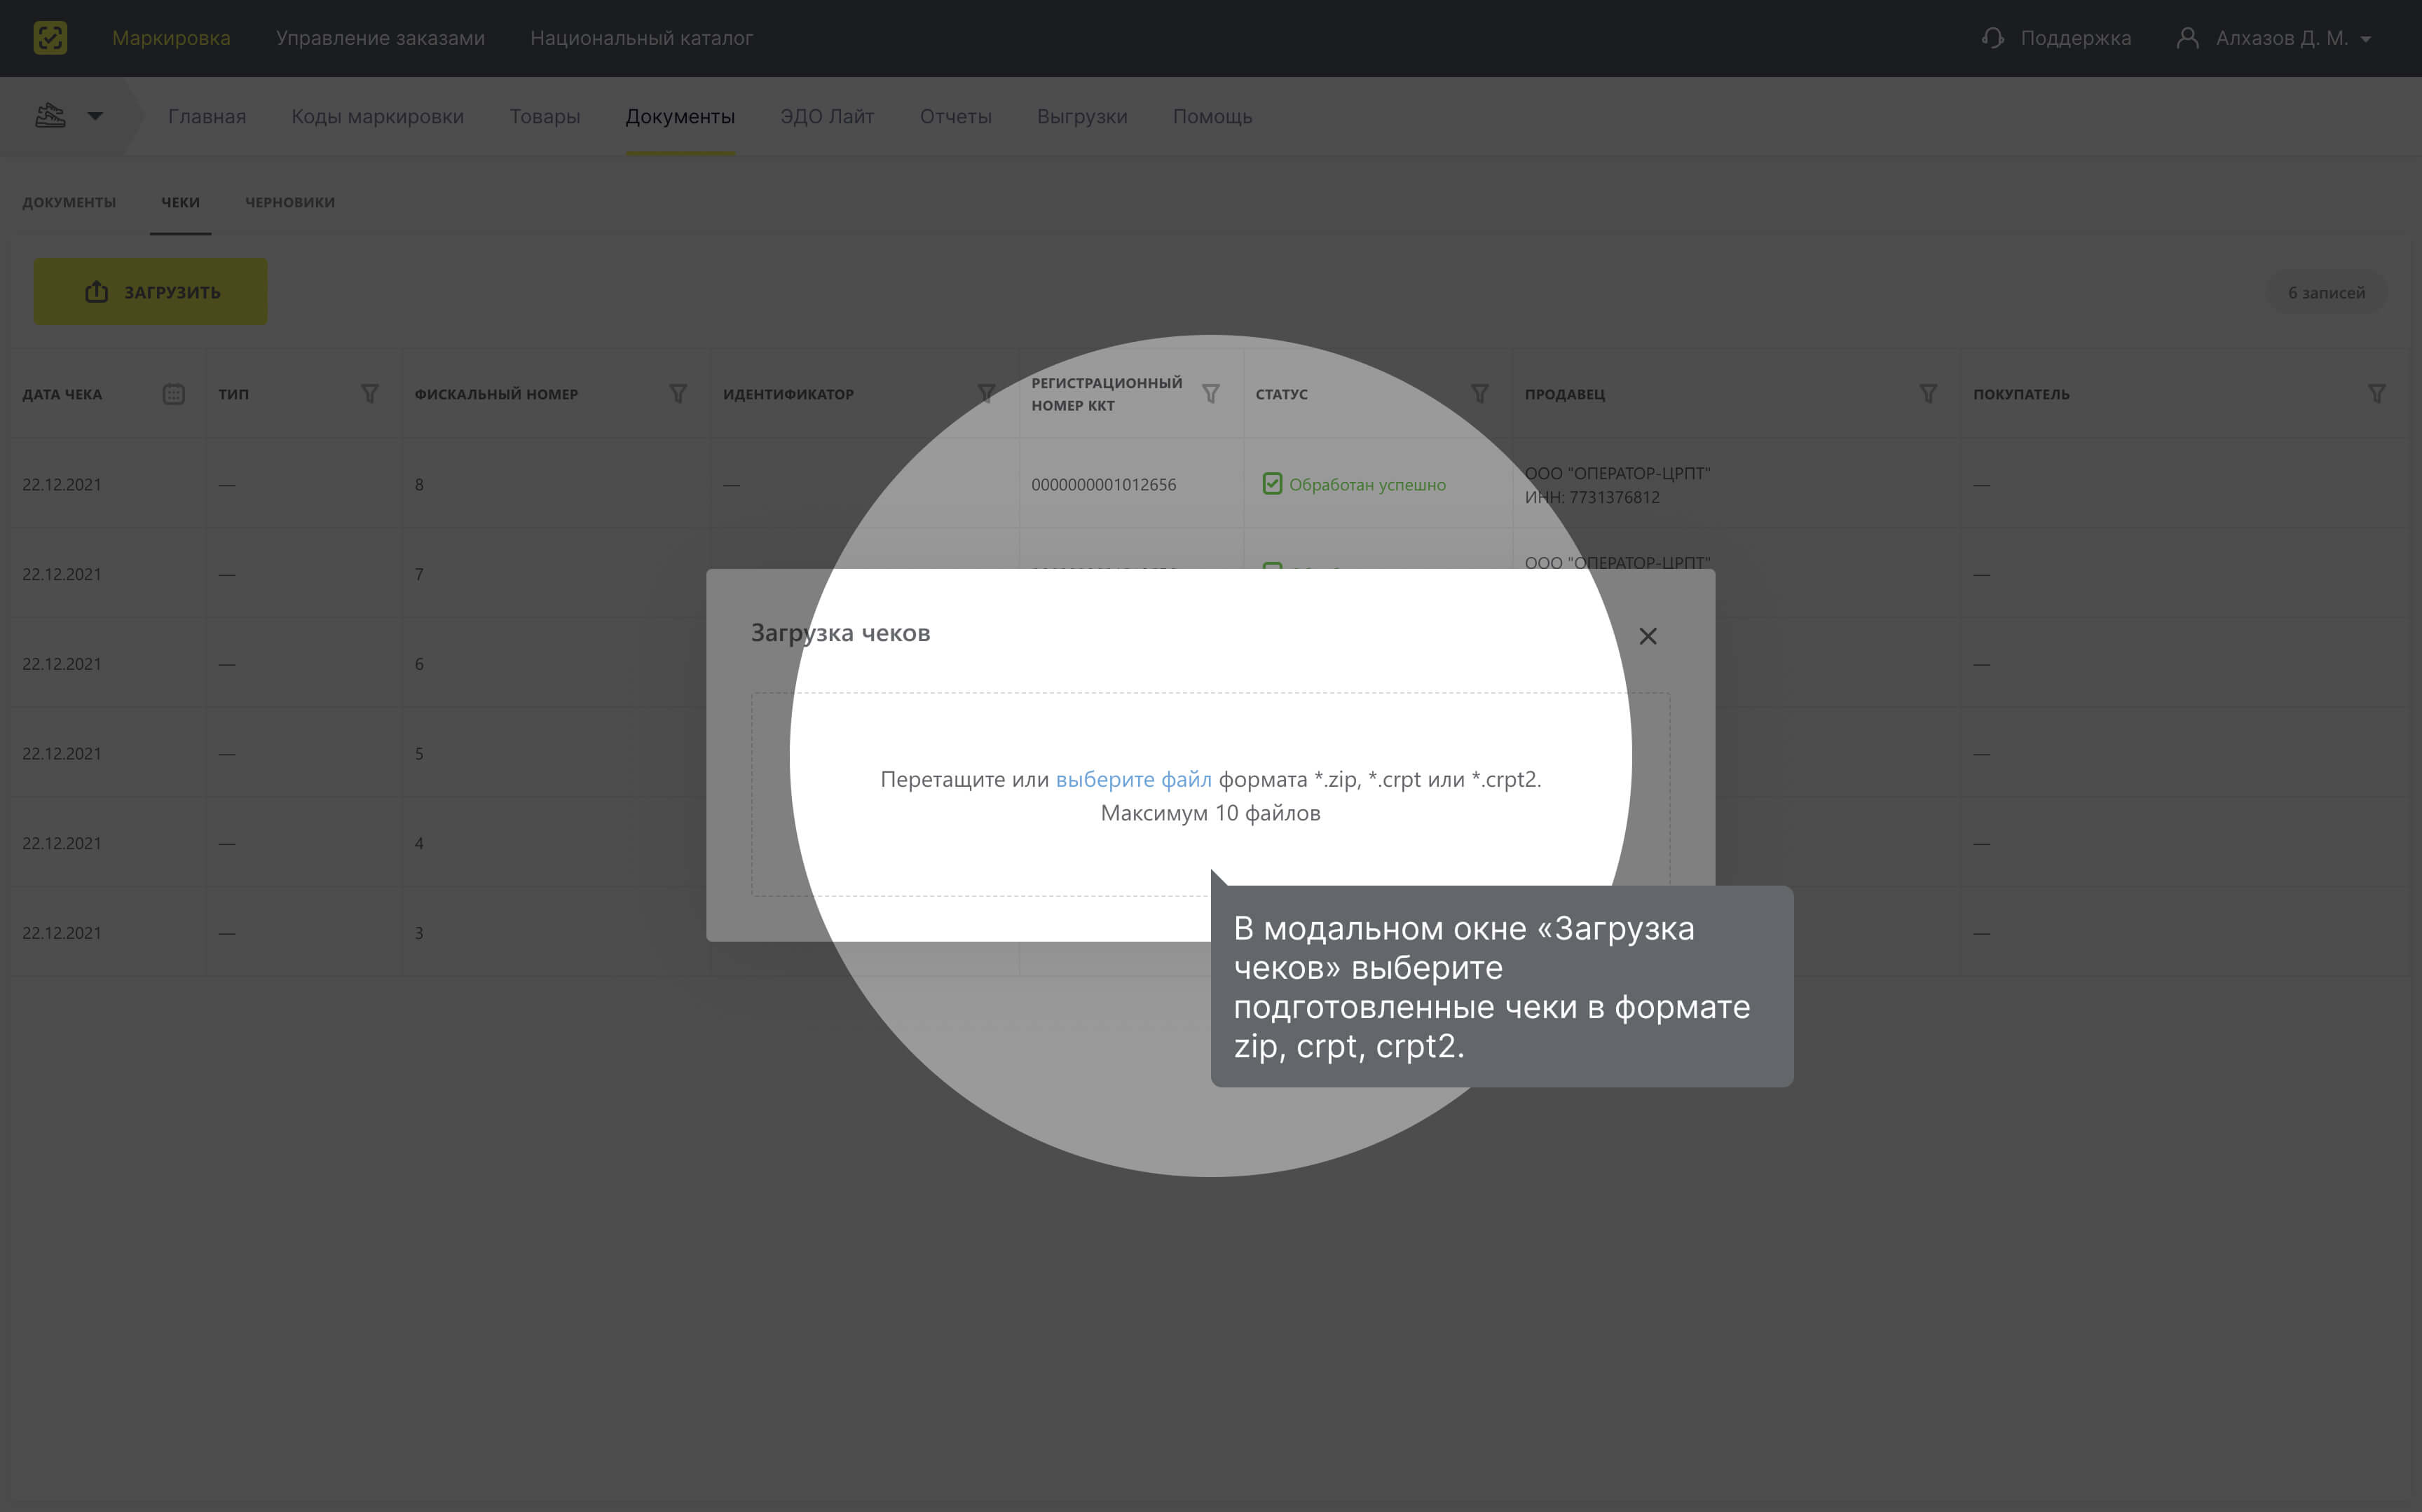Open the product group shoe icon
The height and width of the screenshot is (1512, 2422).
[50, 116]
